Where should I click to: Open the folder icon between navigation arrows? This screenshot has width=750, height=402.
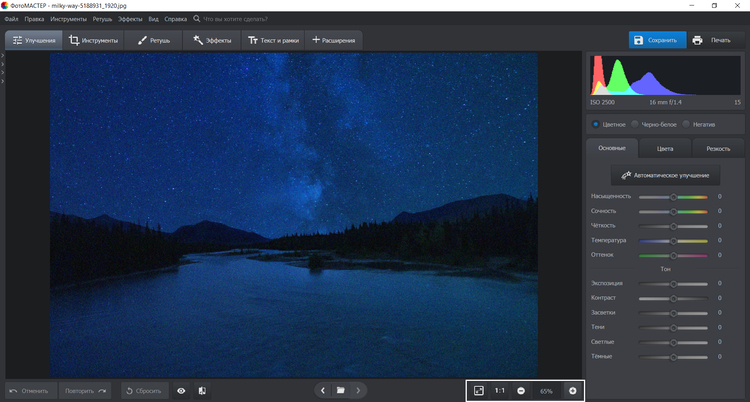click(340, 390)
